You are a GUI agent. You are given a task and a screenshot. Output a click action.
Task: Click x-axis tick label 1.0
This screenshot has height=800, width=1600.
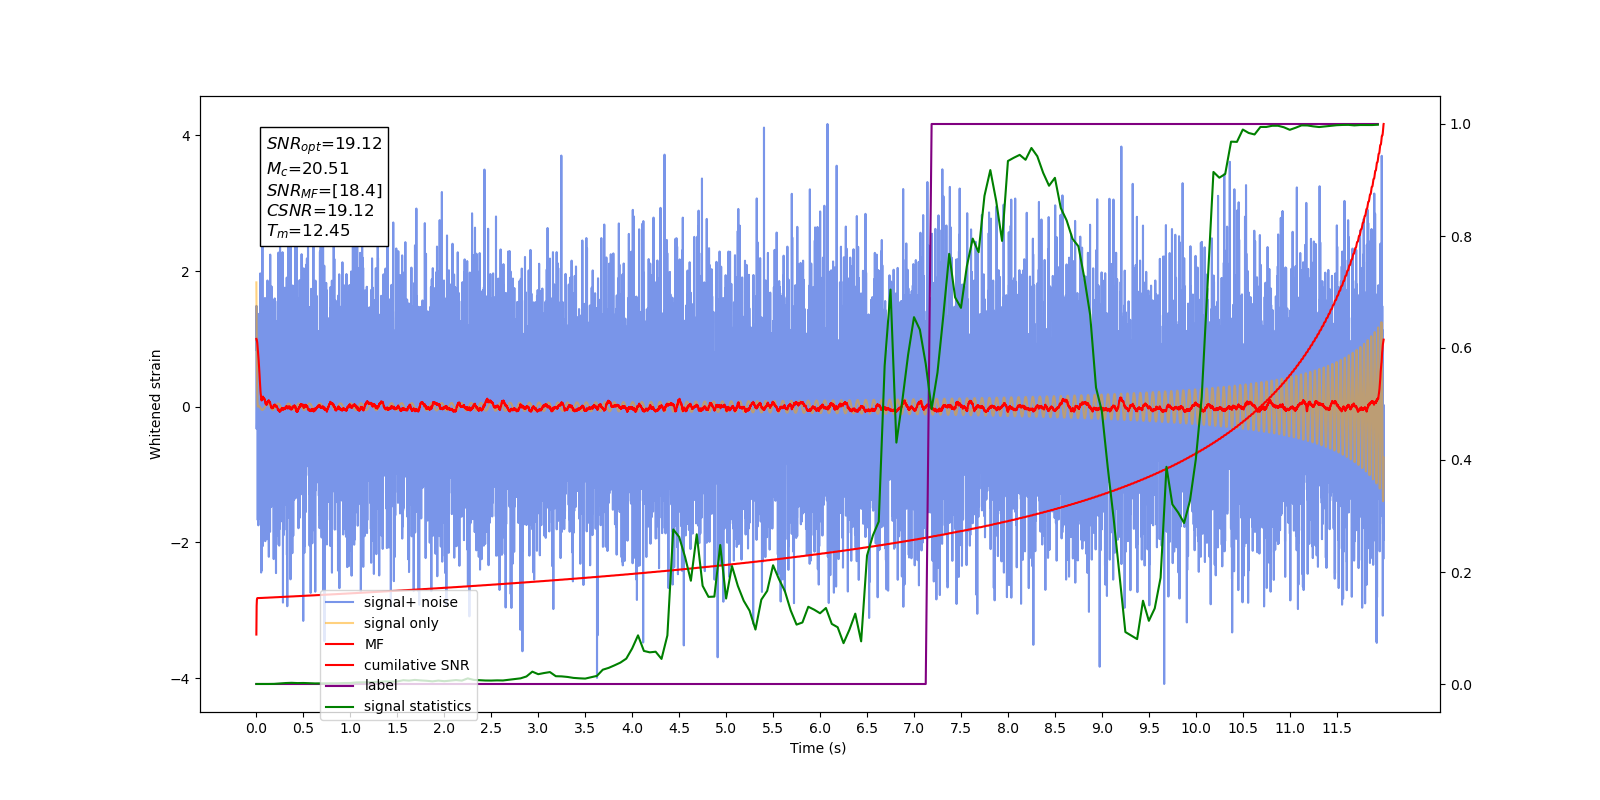tap(350, 728)
